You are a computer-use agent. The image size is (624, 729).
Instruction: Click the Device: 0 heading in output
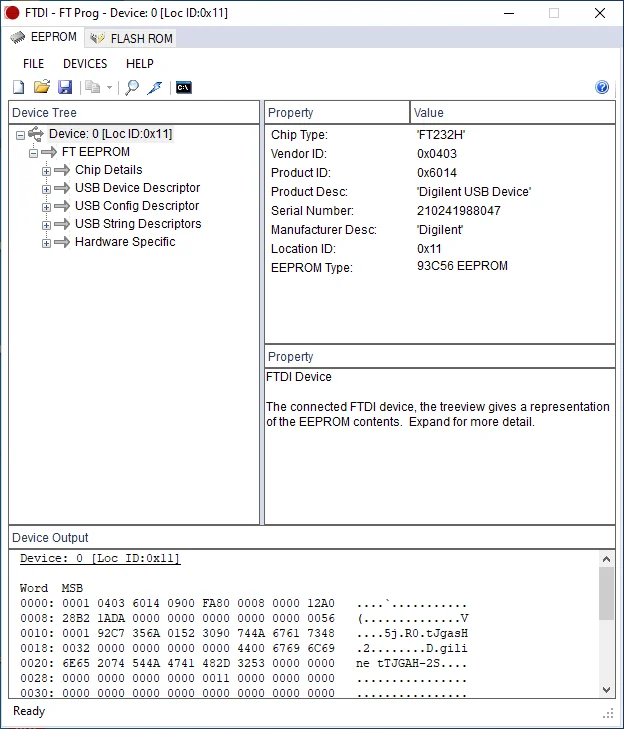(x=100, y=558)
